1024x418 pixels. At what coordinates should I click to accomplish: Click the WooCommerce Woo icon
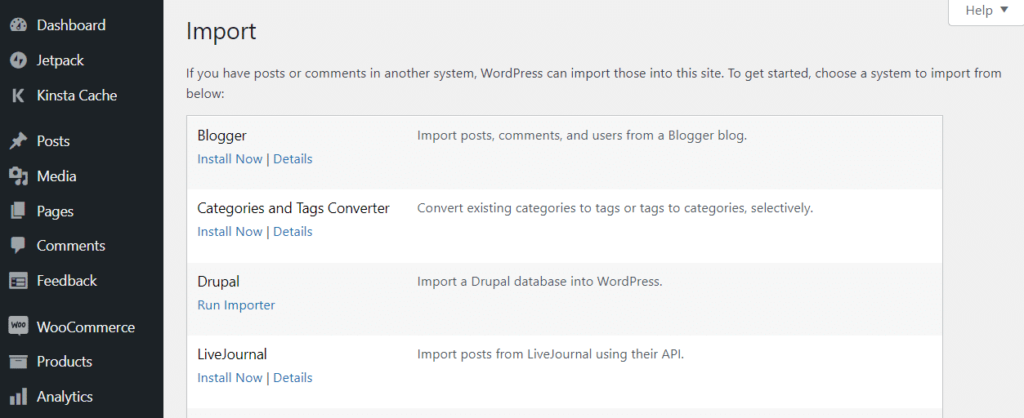click(18, 327)
